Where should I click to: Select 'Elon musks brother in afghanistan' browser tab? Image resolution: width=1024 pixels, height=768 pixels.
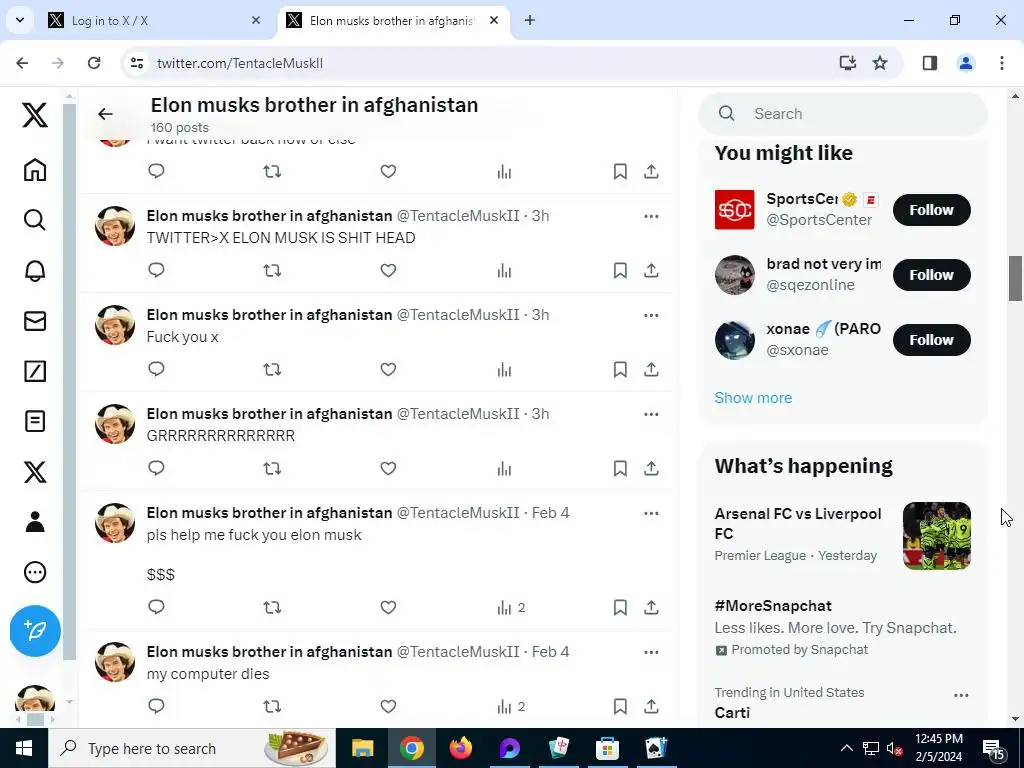392,21
